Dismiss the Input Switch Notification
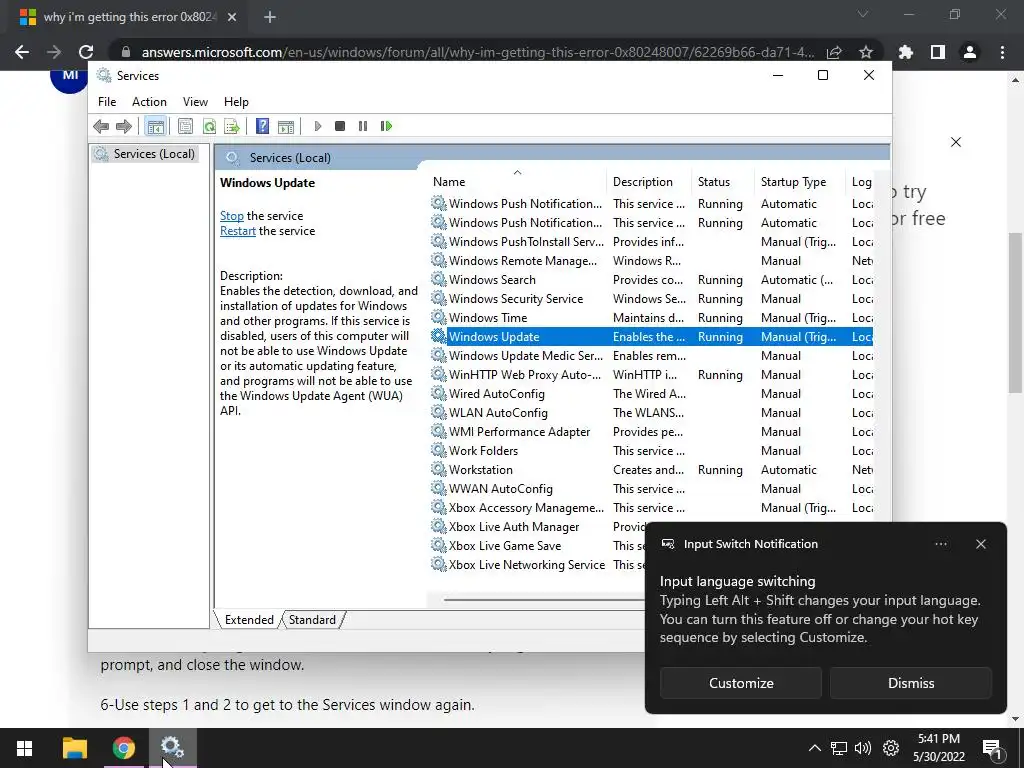This screenshot has height=768, width=1024. tap(910, 683)
